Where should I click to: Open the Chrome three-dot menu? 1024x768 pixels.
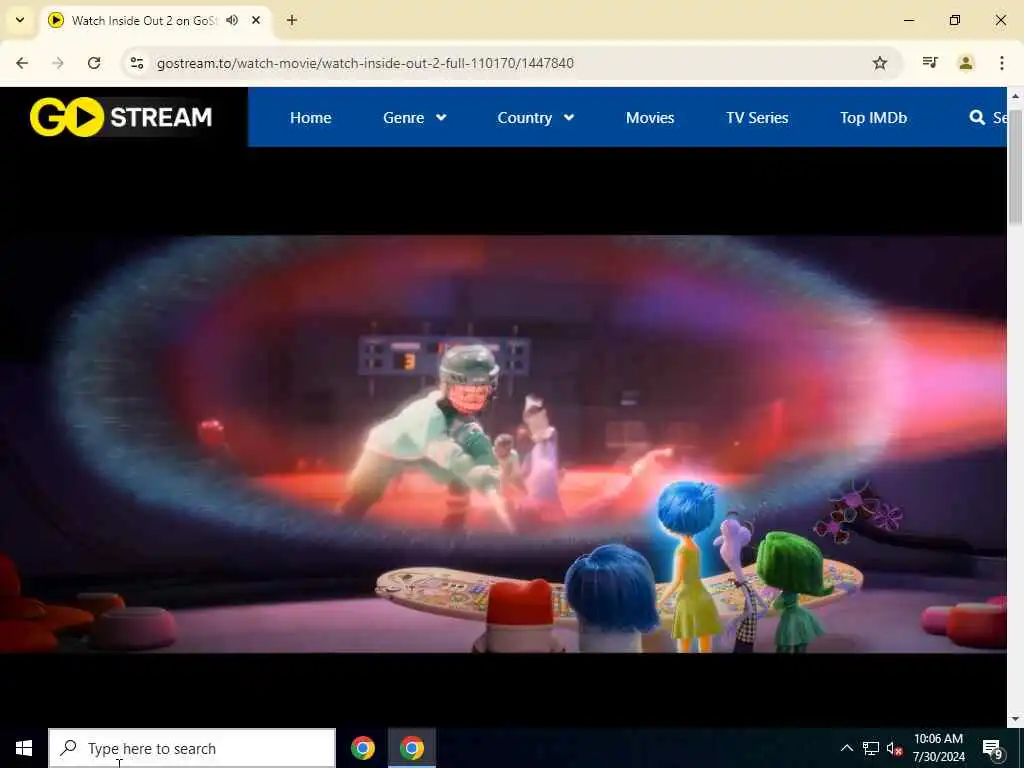click(1002, 63)
